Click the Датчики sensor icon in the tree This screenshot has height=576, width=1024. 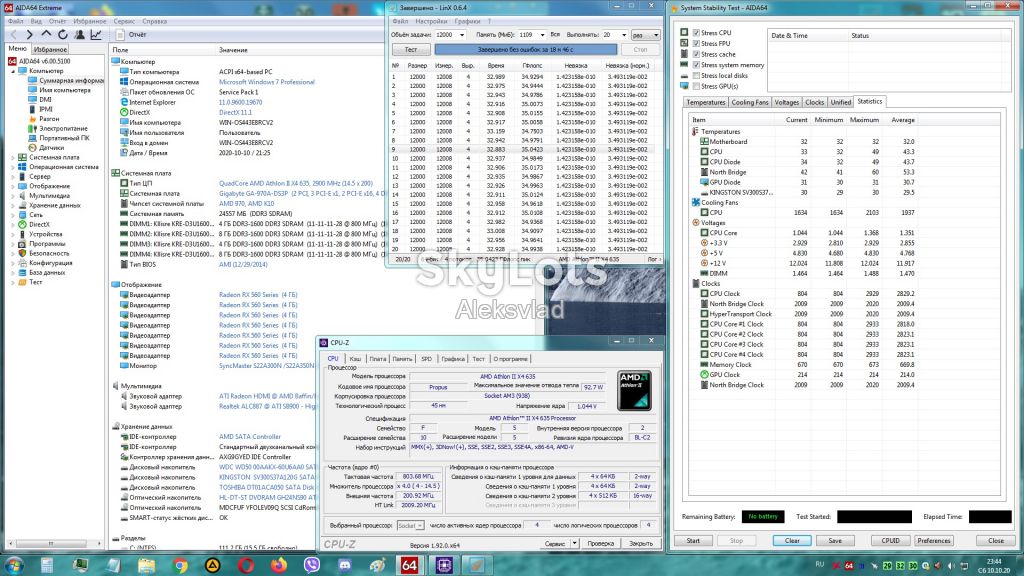coord(33,148)
